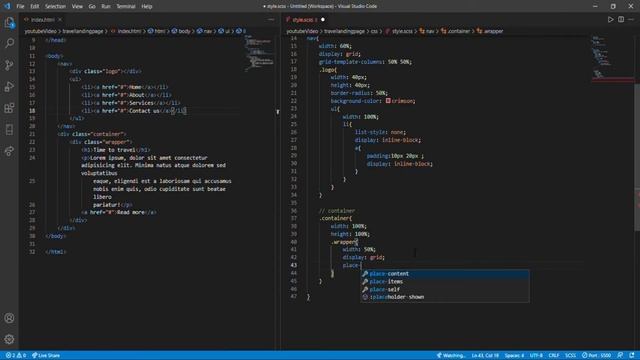Screen dimensions: 640x360
Task: Toggle the Watching Sass compiler status
Action: 451,356
